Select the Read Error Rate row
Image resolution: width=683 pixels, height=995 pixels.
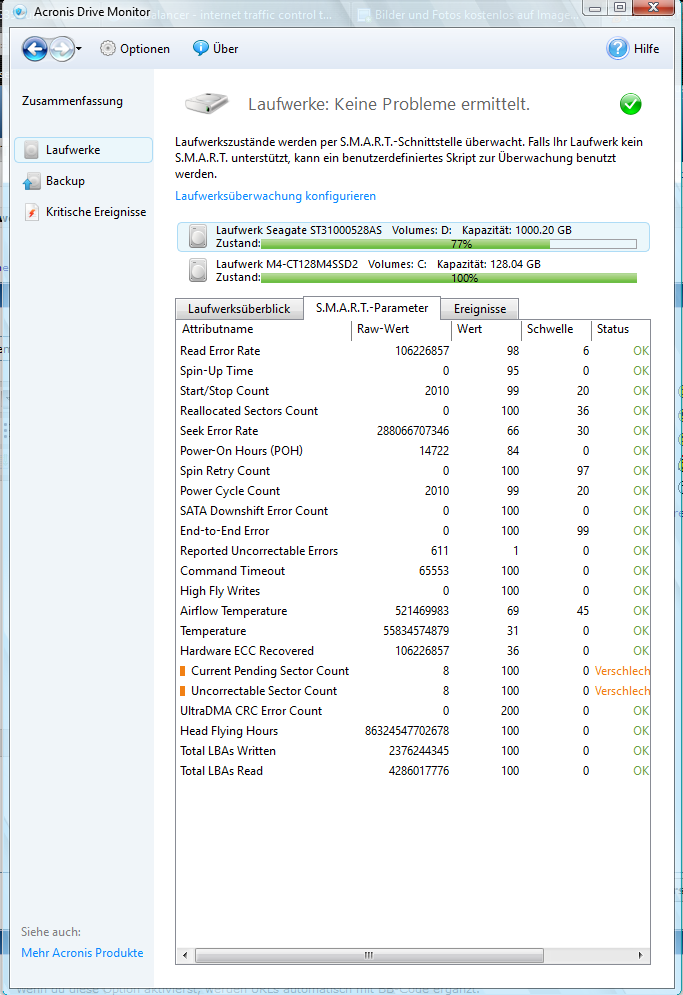pyautogui.click(x=413, y=351)
